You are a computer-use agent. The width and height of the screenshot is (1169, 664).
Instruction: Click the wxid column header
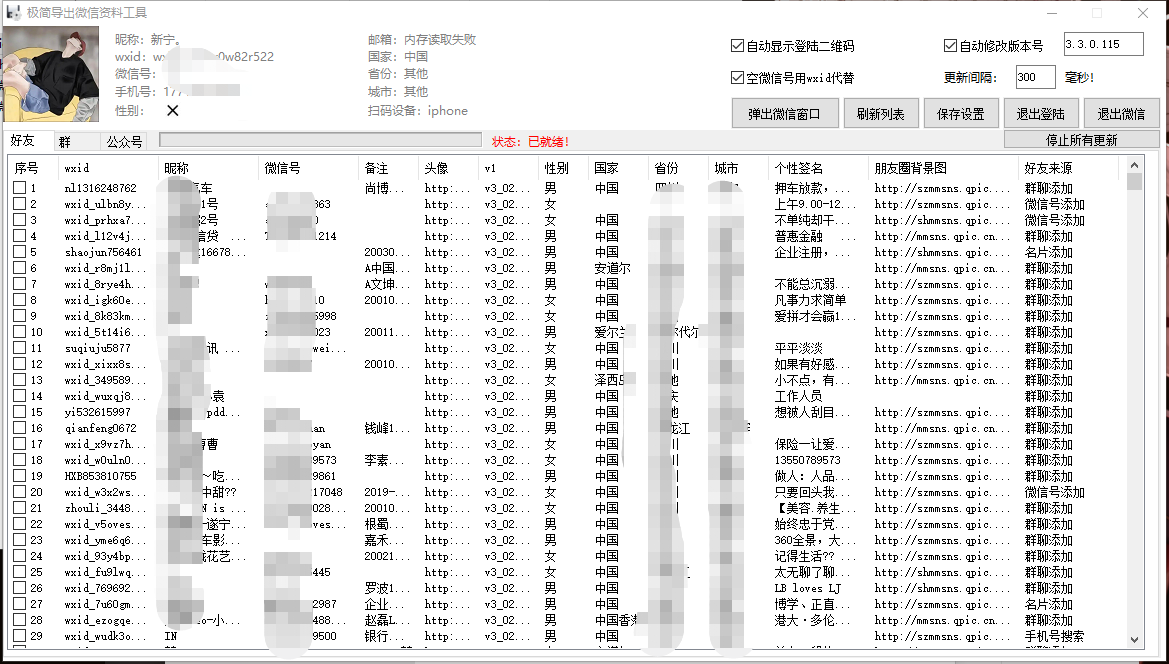(108, 168)
